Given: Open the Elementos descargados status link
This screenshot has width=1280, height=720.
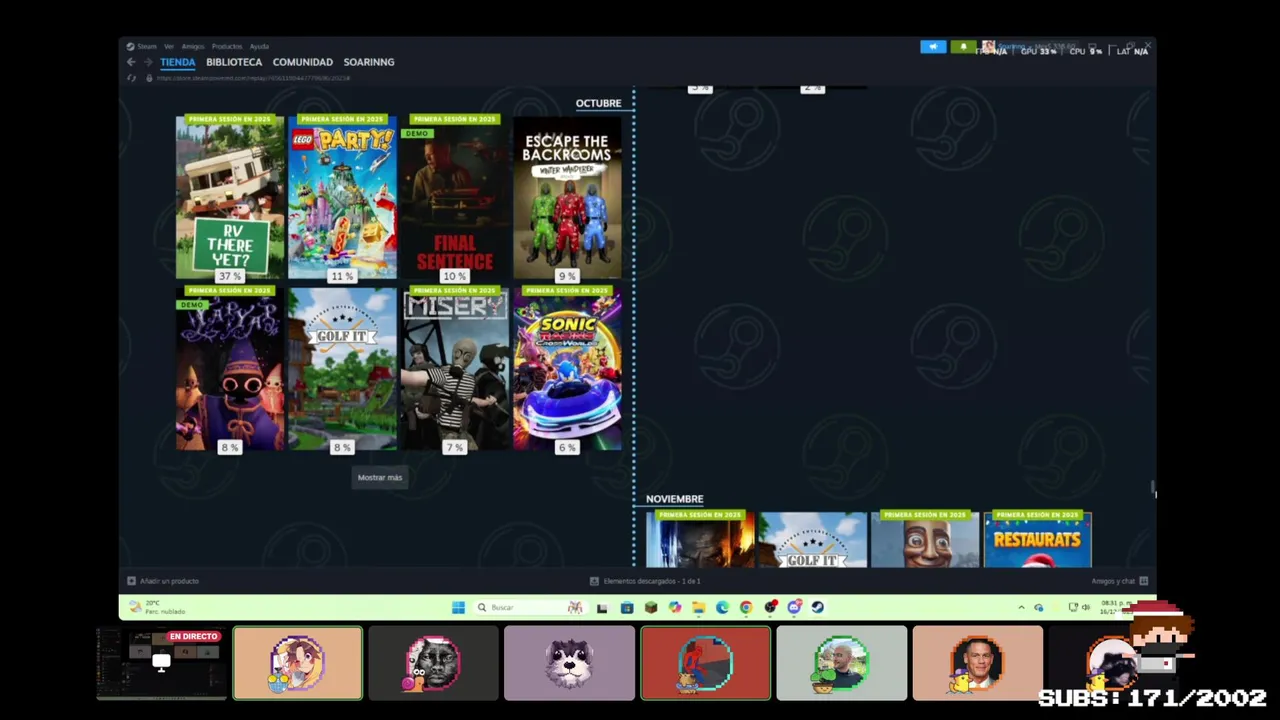Looking at the screenshot, I should tap(652, 581).
